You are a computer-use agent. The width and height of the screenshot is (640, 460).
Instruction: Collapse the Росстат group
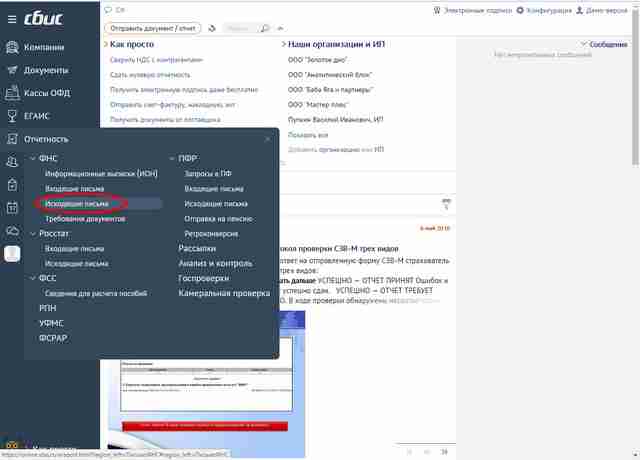point(33,234)
